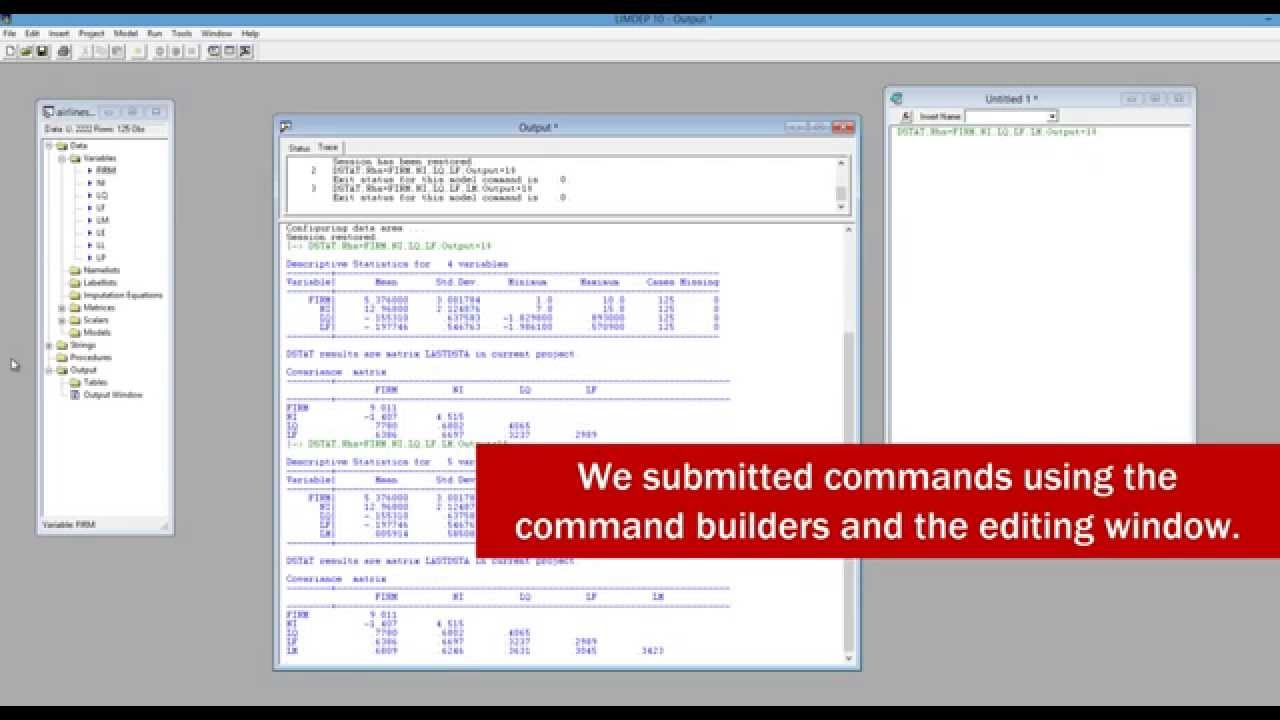Viewport: 1280px width, 720px height.
Task: Click the Output results pane vertical scrollbar
Action: point(849,443)
